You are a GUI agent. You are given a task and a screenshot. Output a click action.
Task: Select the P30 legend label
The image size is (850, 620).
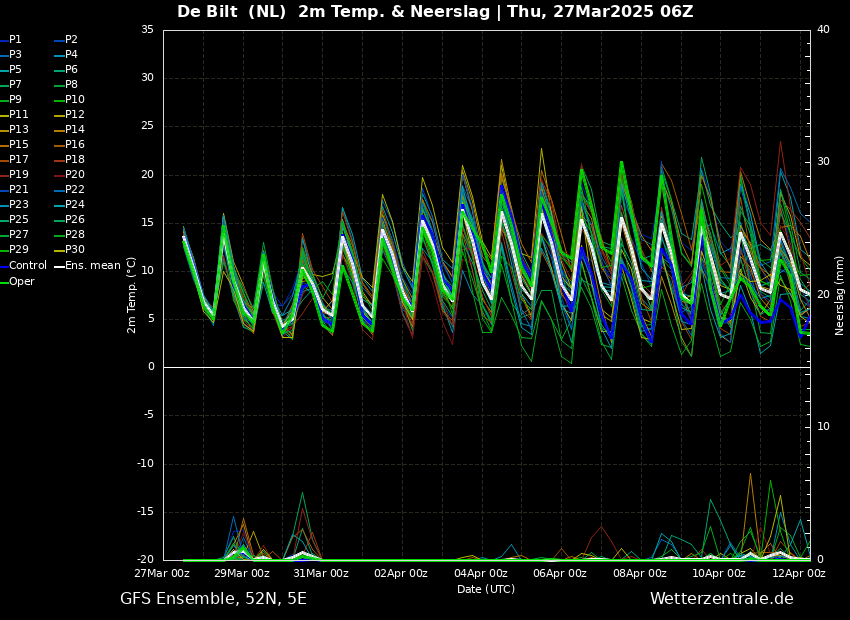74,250
